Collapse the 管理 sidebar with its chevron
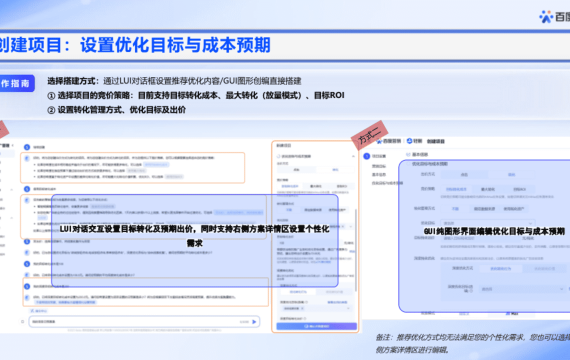 point(13,145)
